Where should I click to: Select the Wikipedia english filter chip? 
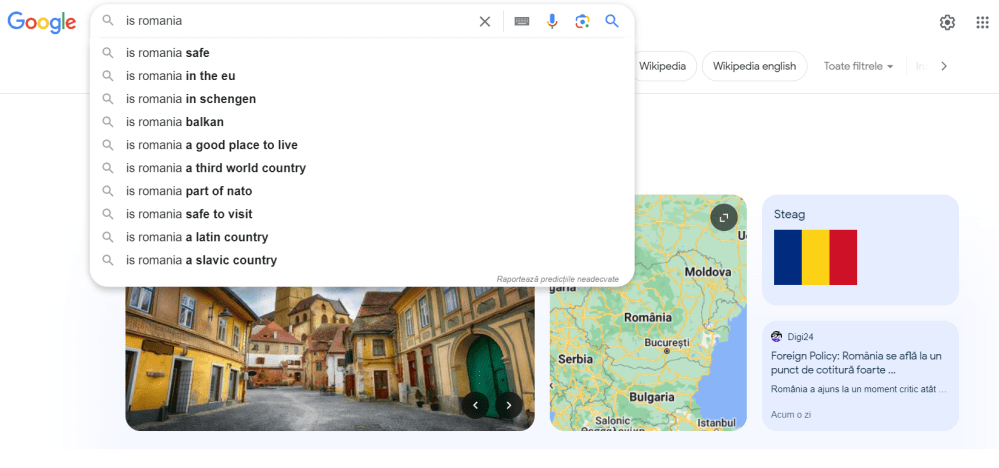754,66
